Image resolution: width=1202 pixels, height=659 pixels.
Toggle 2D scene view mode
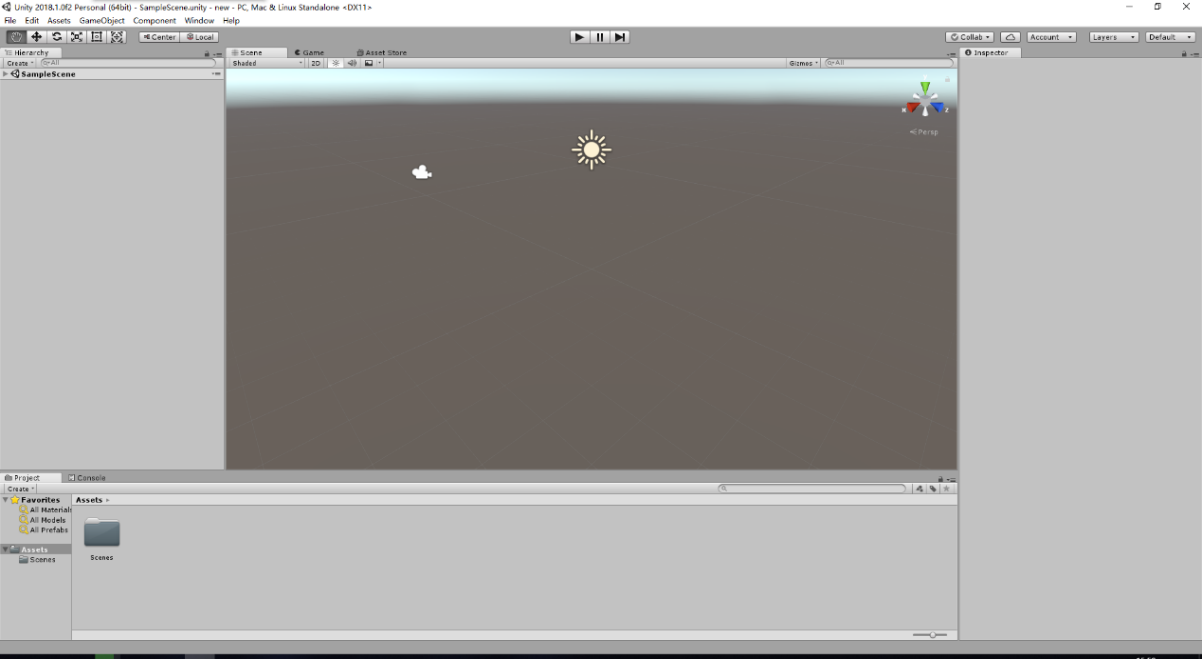[x=316, y=63]
